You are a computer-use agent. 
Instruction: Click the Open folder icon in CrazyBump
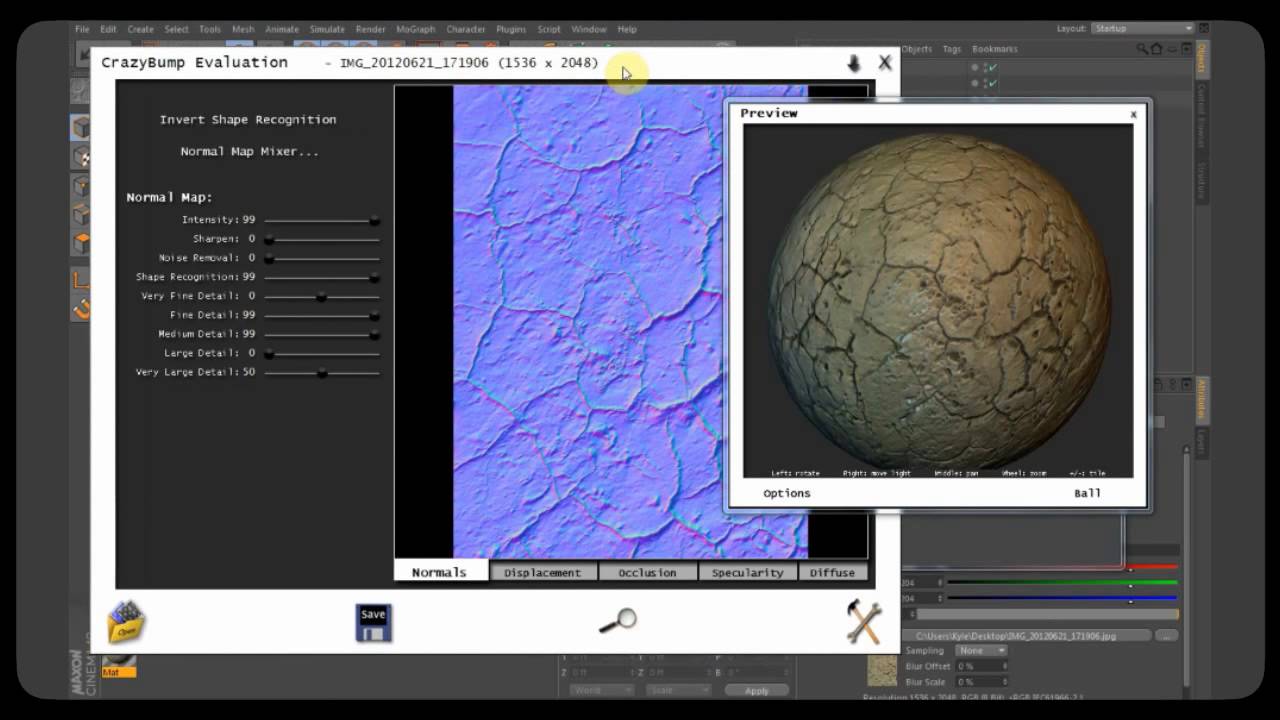click(x=126, y=622)
